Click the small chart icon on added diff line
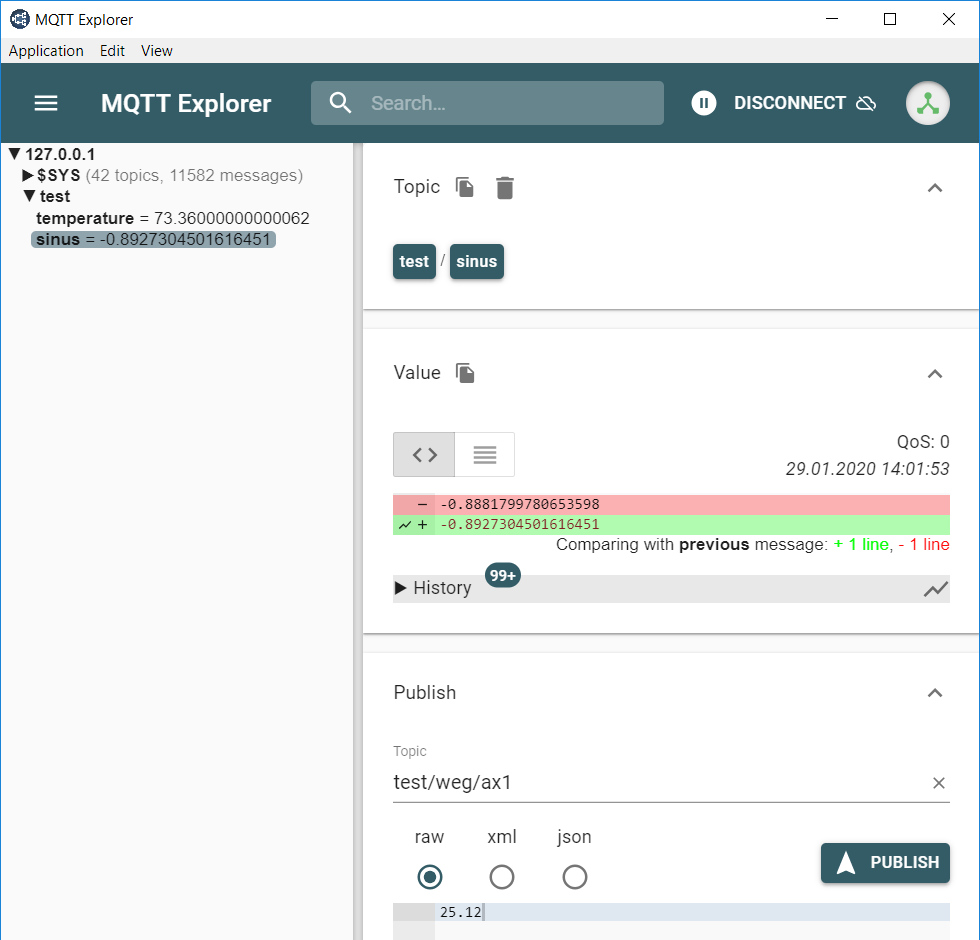The image size is (980, 940). 405,525
